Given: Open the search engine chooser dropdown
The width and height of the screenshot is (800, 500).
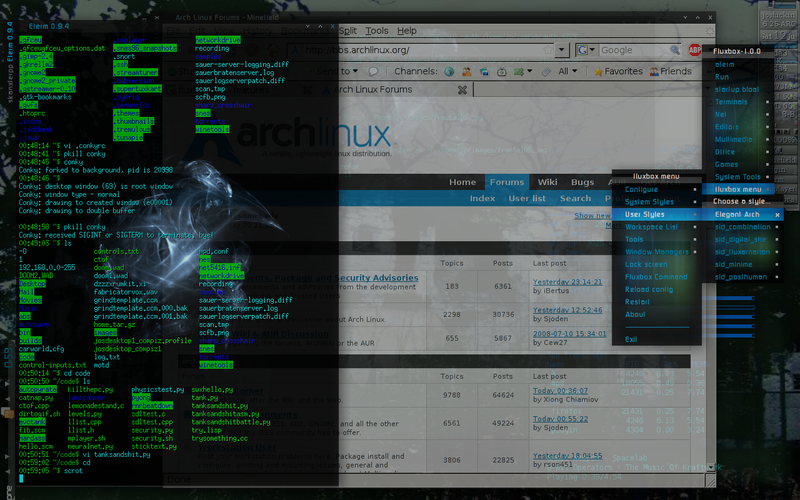Looking at the screenshot, I should tap(592, 50).
